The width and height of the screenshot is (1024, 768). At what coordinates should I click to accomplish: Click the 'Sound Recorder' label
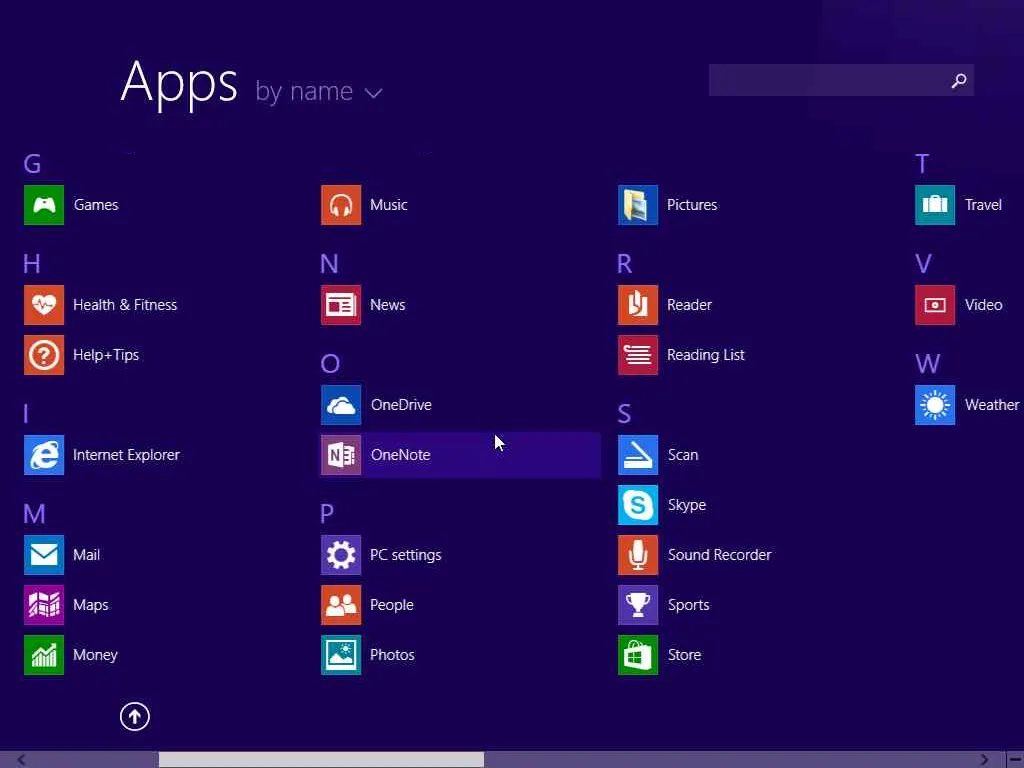[x=720, y=554]
